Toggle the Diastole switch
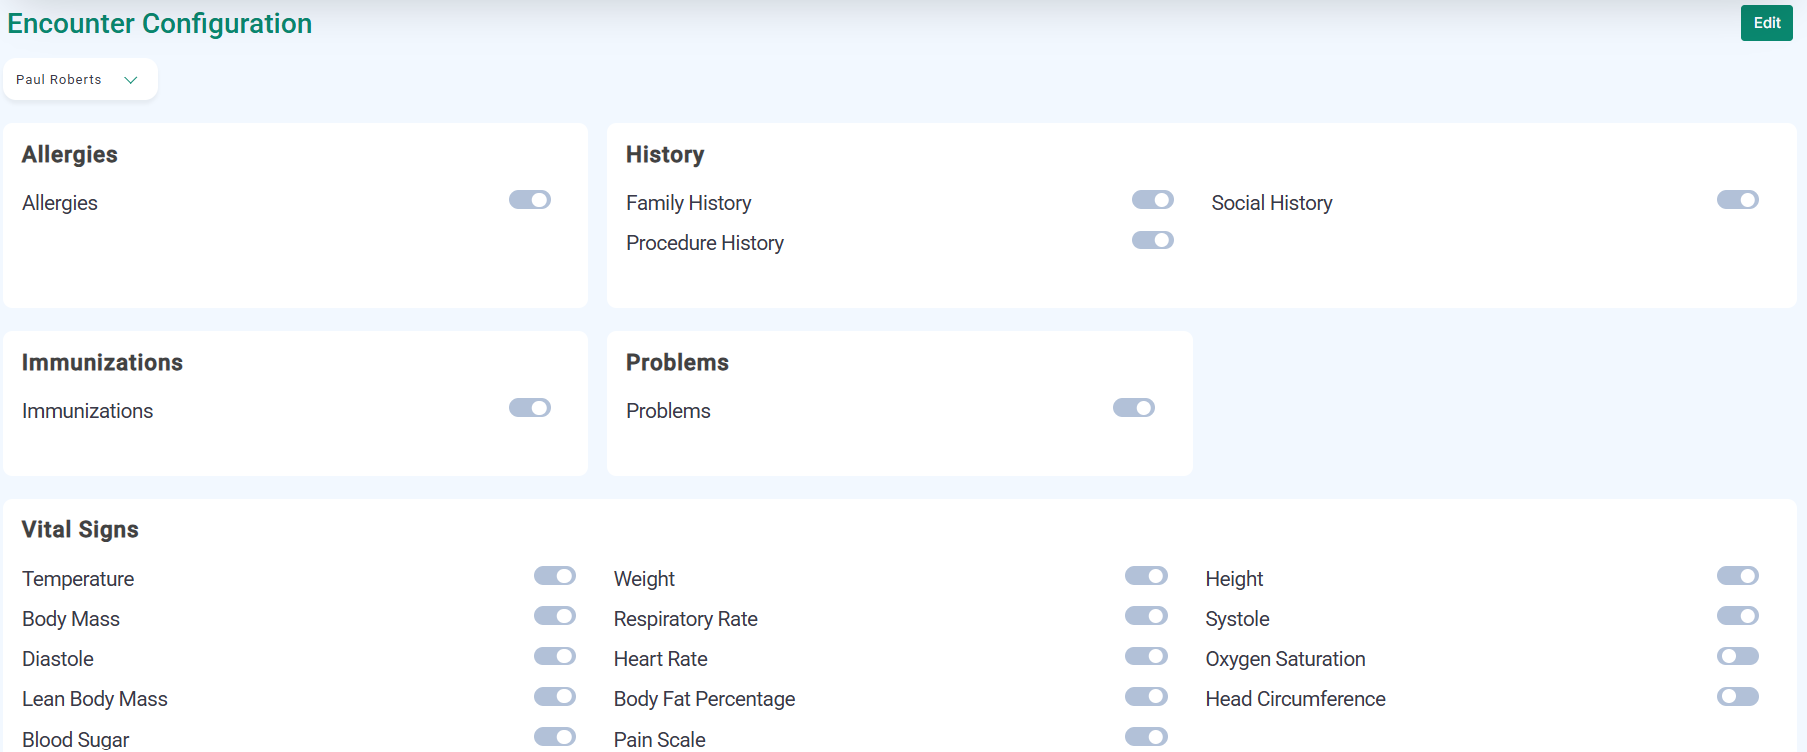This screenshot has height=752, width=1807. 554,656
